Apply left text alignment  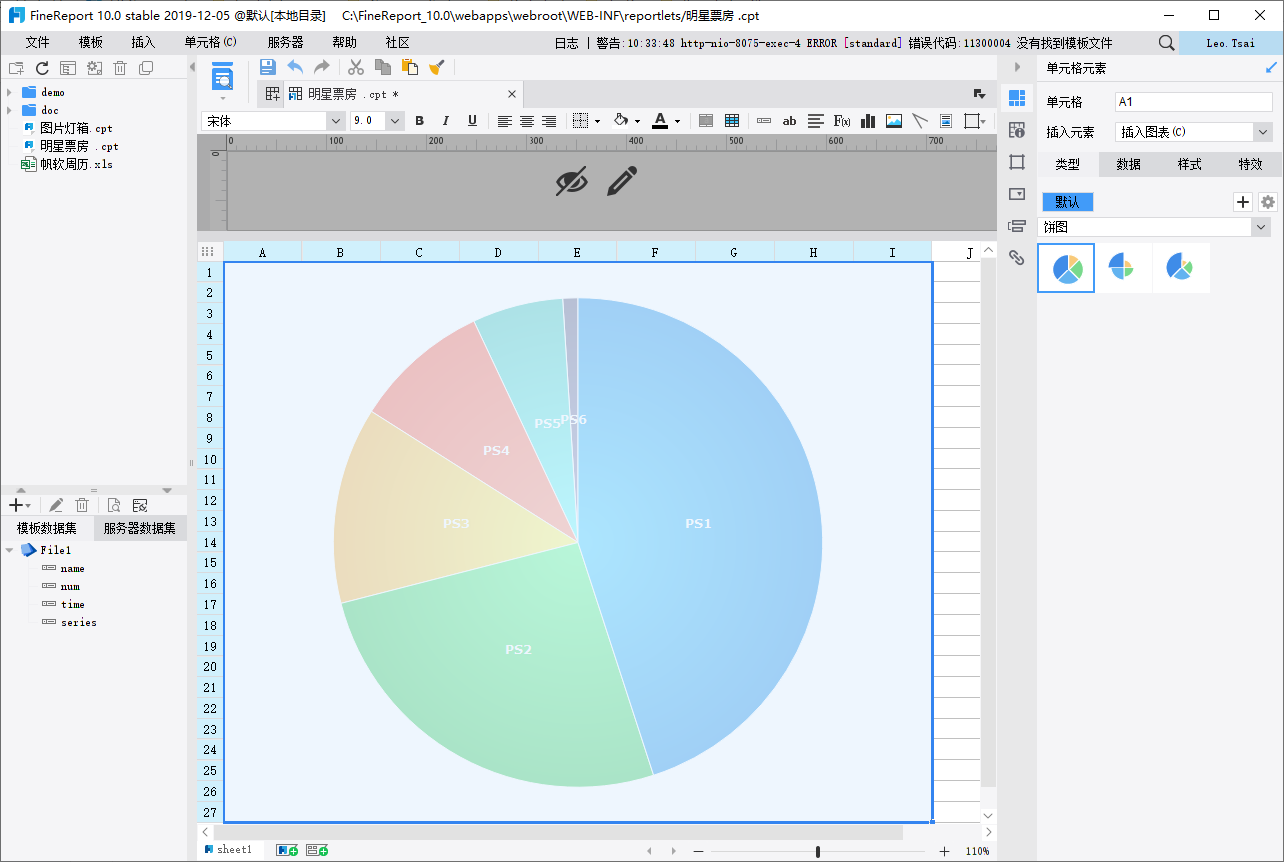(x=505, y=121)
